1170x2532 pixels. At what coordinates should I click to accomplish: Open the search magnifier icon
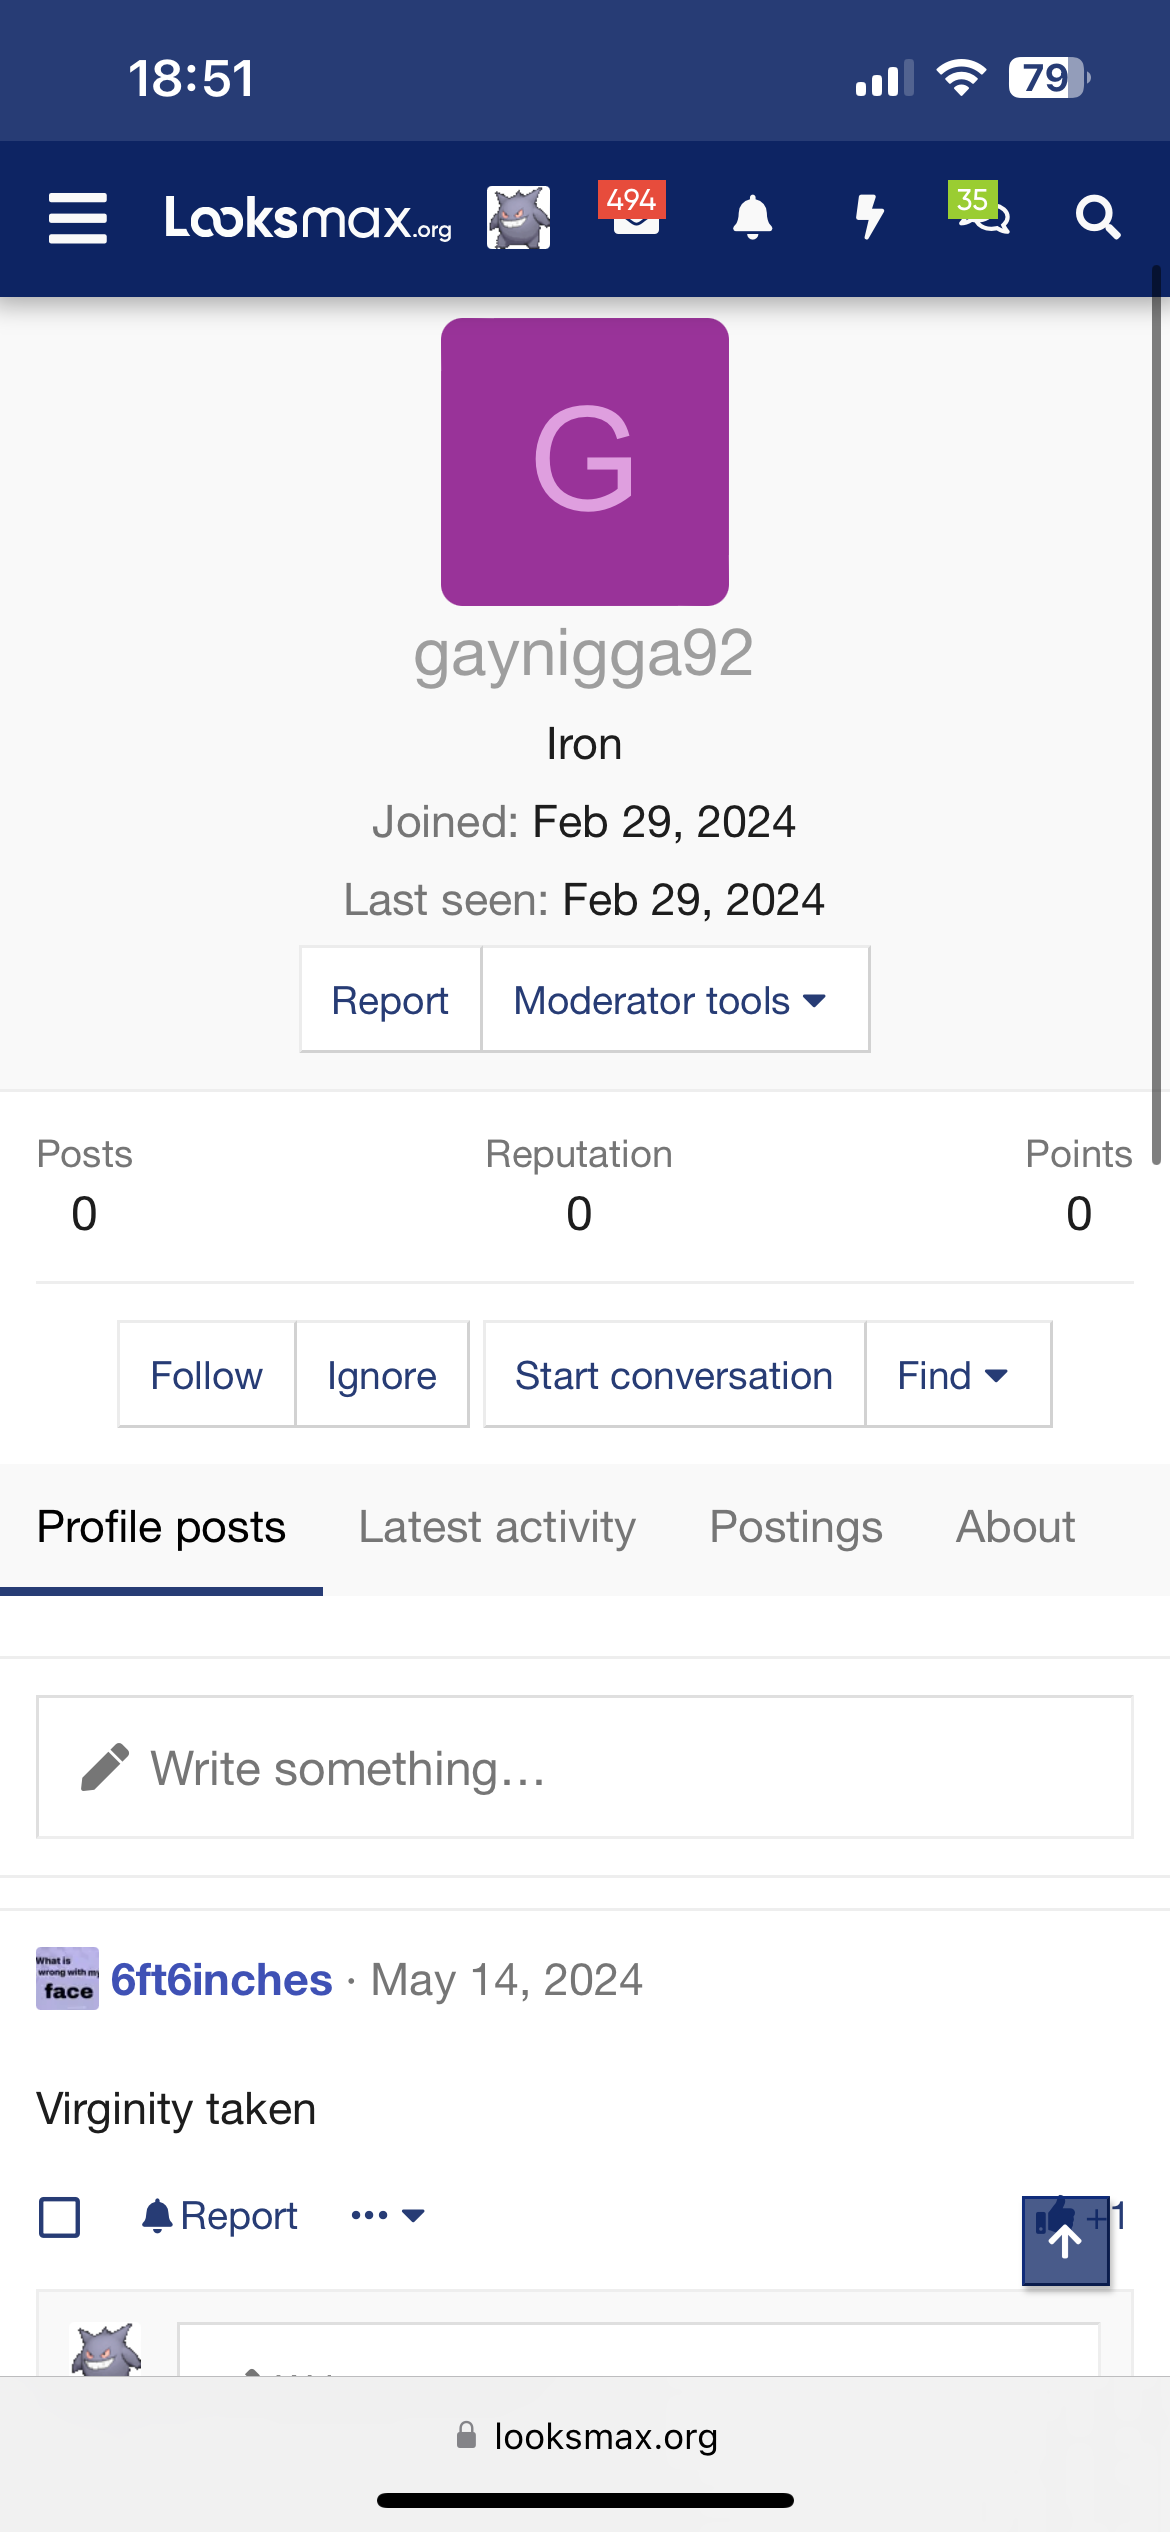[x=1097, y=217]
